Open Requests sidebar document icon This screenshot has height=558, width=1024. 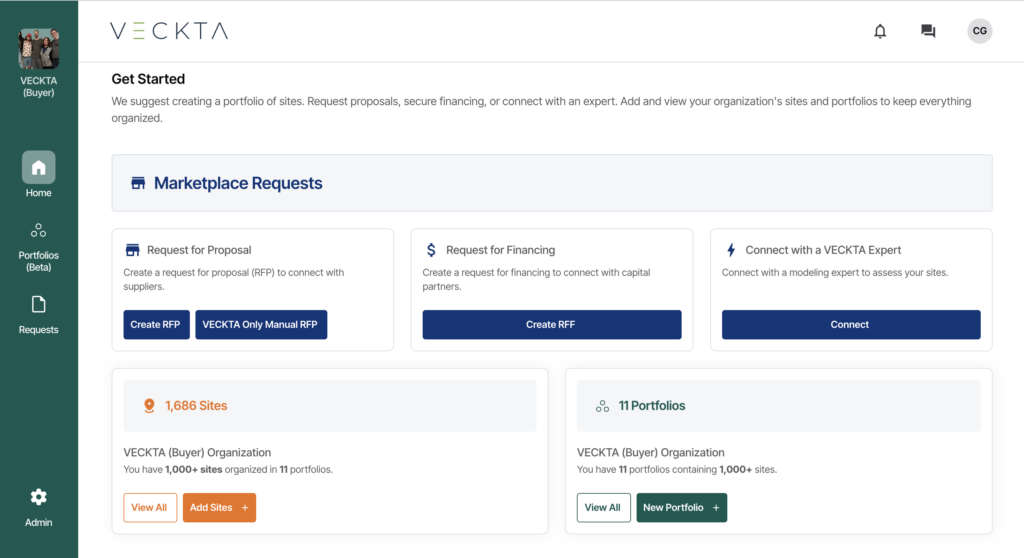click(39, 304)
